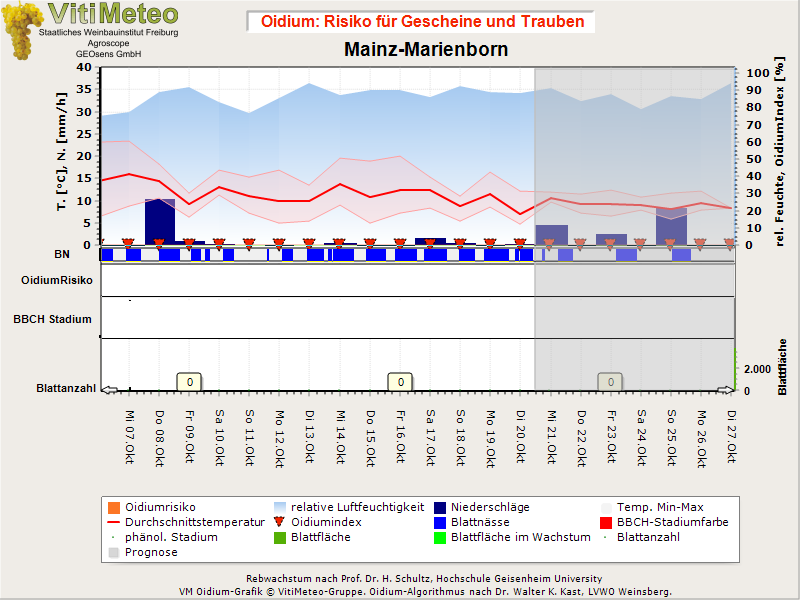Viewport: 800px width, 600px height.
Task: Click the right scroll arrow on the timeline
Action: [725, 390]
